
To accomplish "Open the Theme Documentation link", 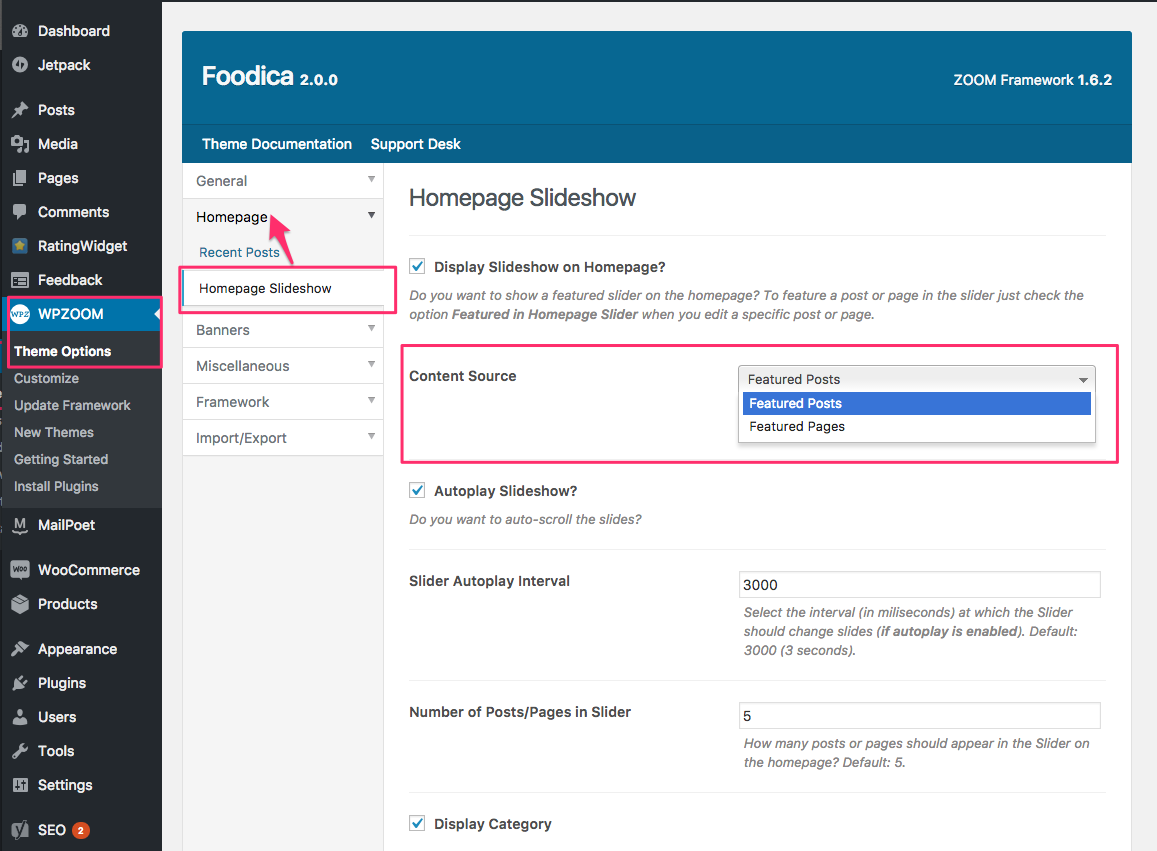I will pos(277,144).
